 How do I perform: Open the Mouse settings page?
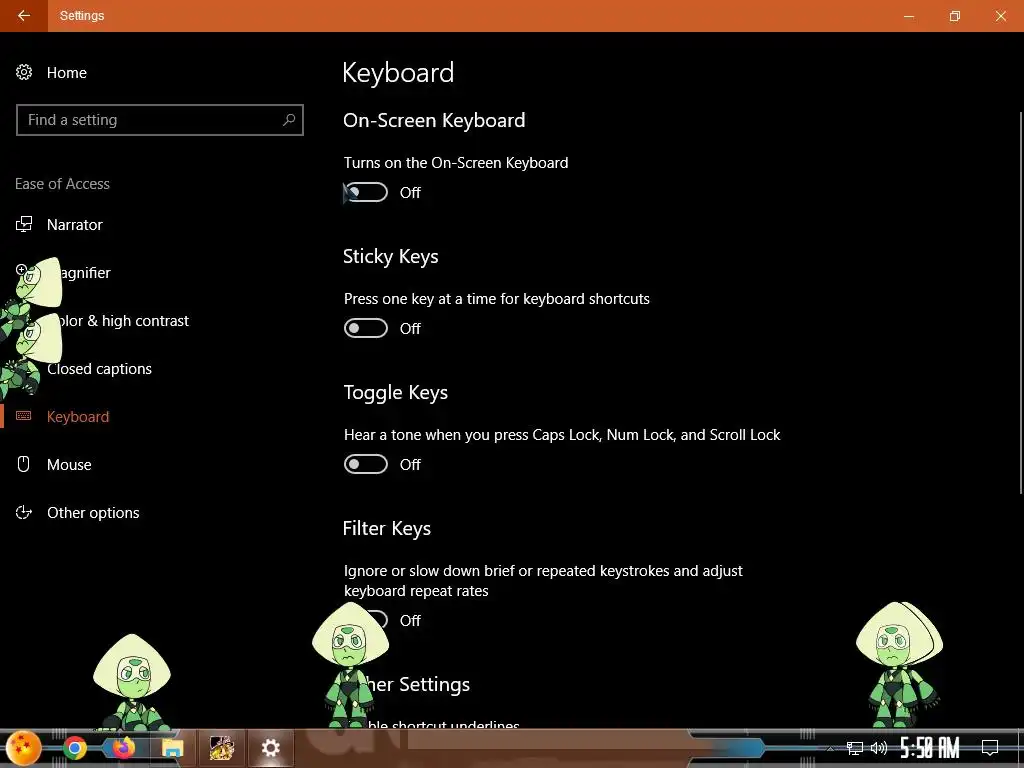click(x=69, y=464)
